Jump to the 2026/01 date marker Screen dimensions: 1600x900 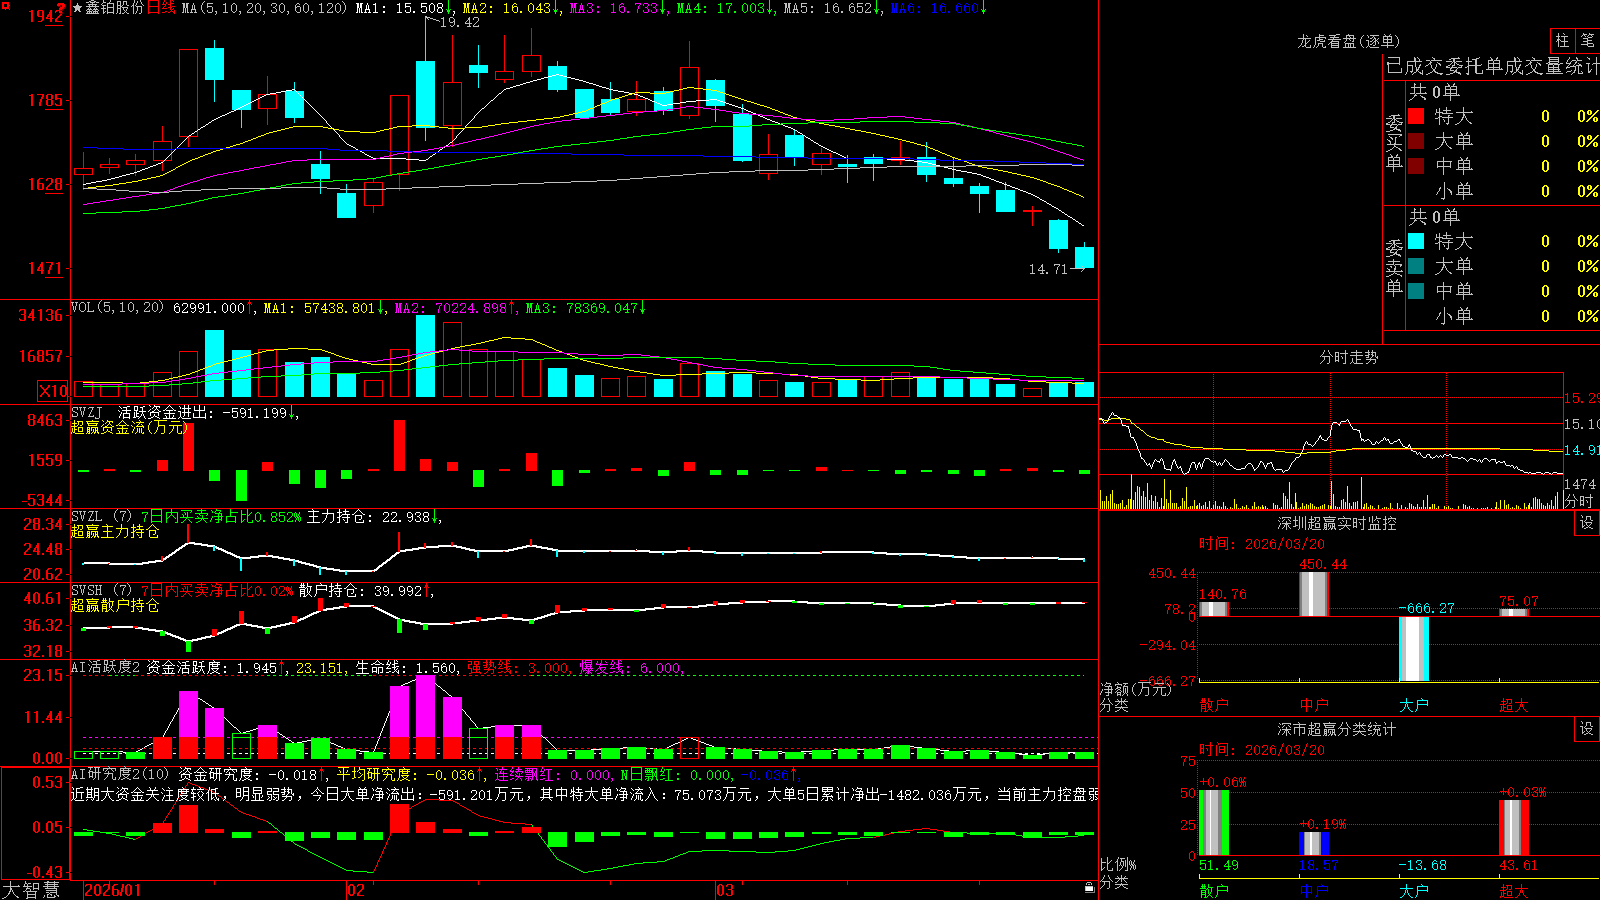(113, 890)
